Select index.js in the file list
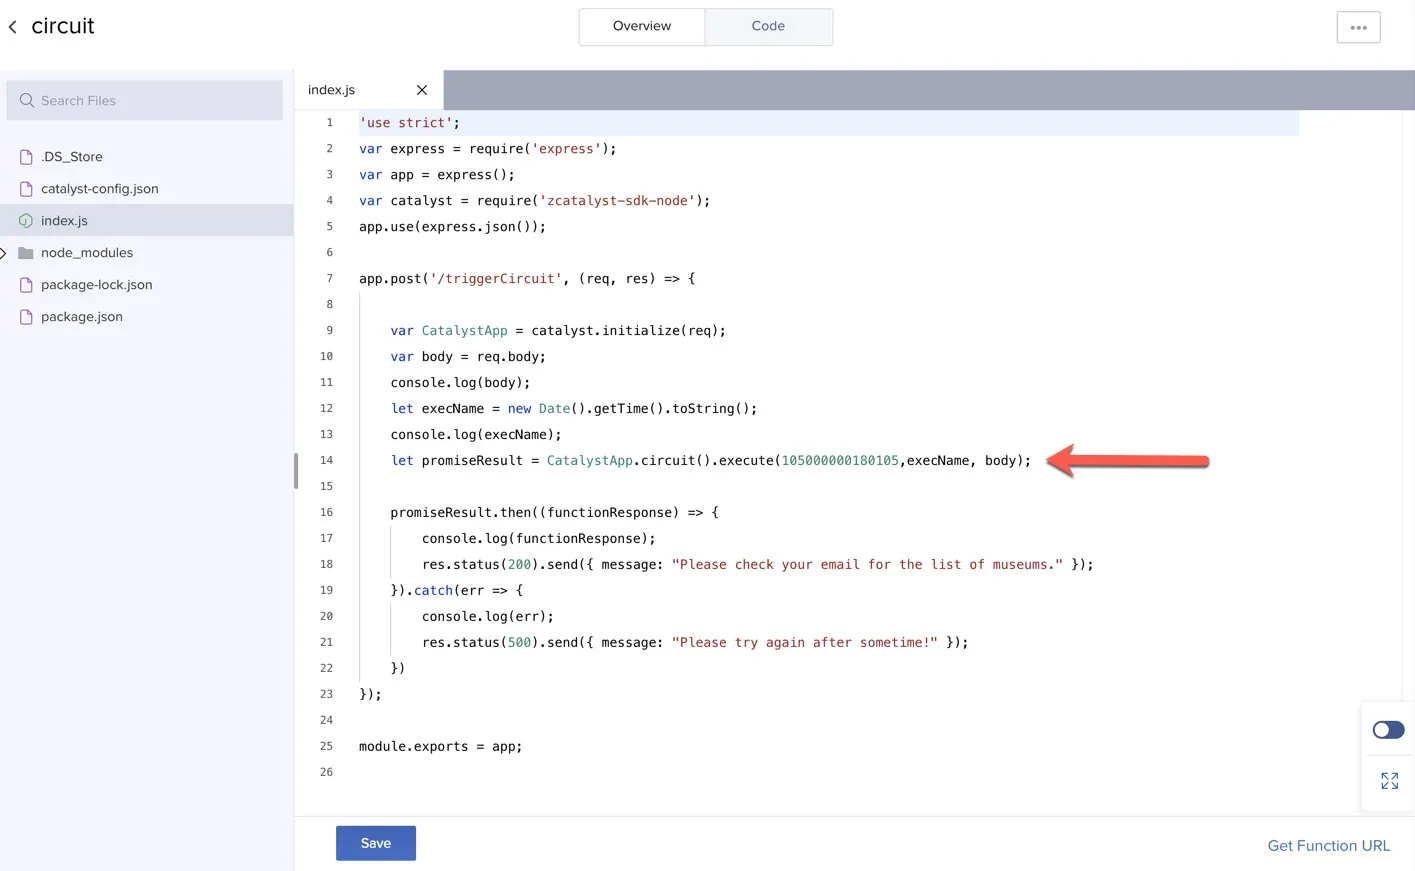This screenshot has height=871, width=1415. tap(64, 221)
